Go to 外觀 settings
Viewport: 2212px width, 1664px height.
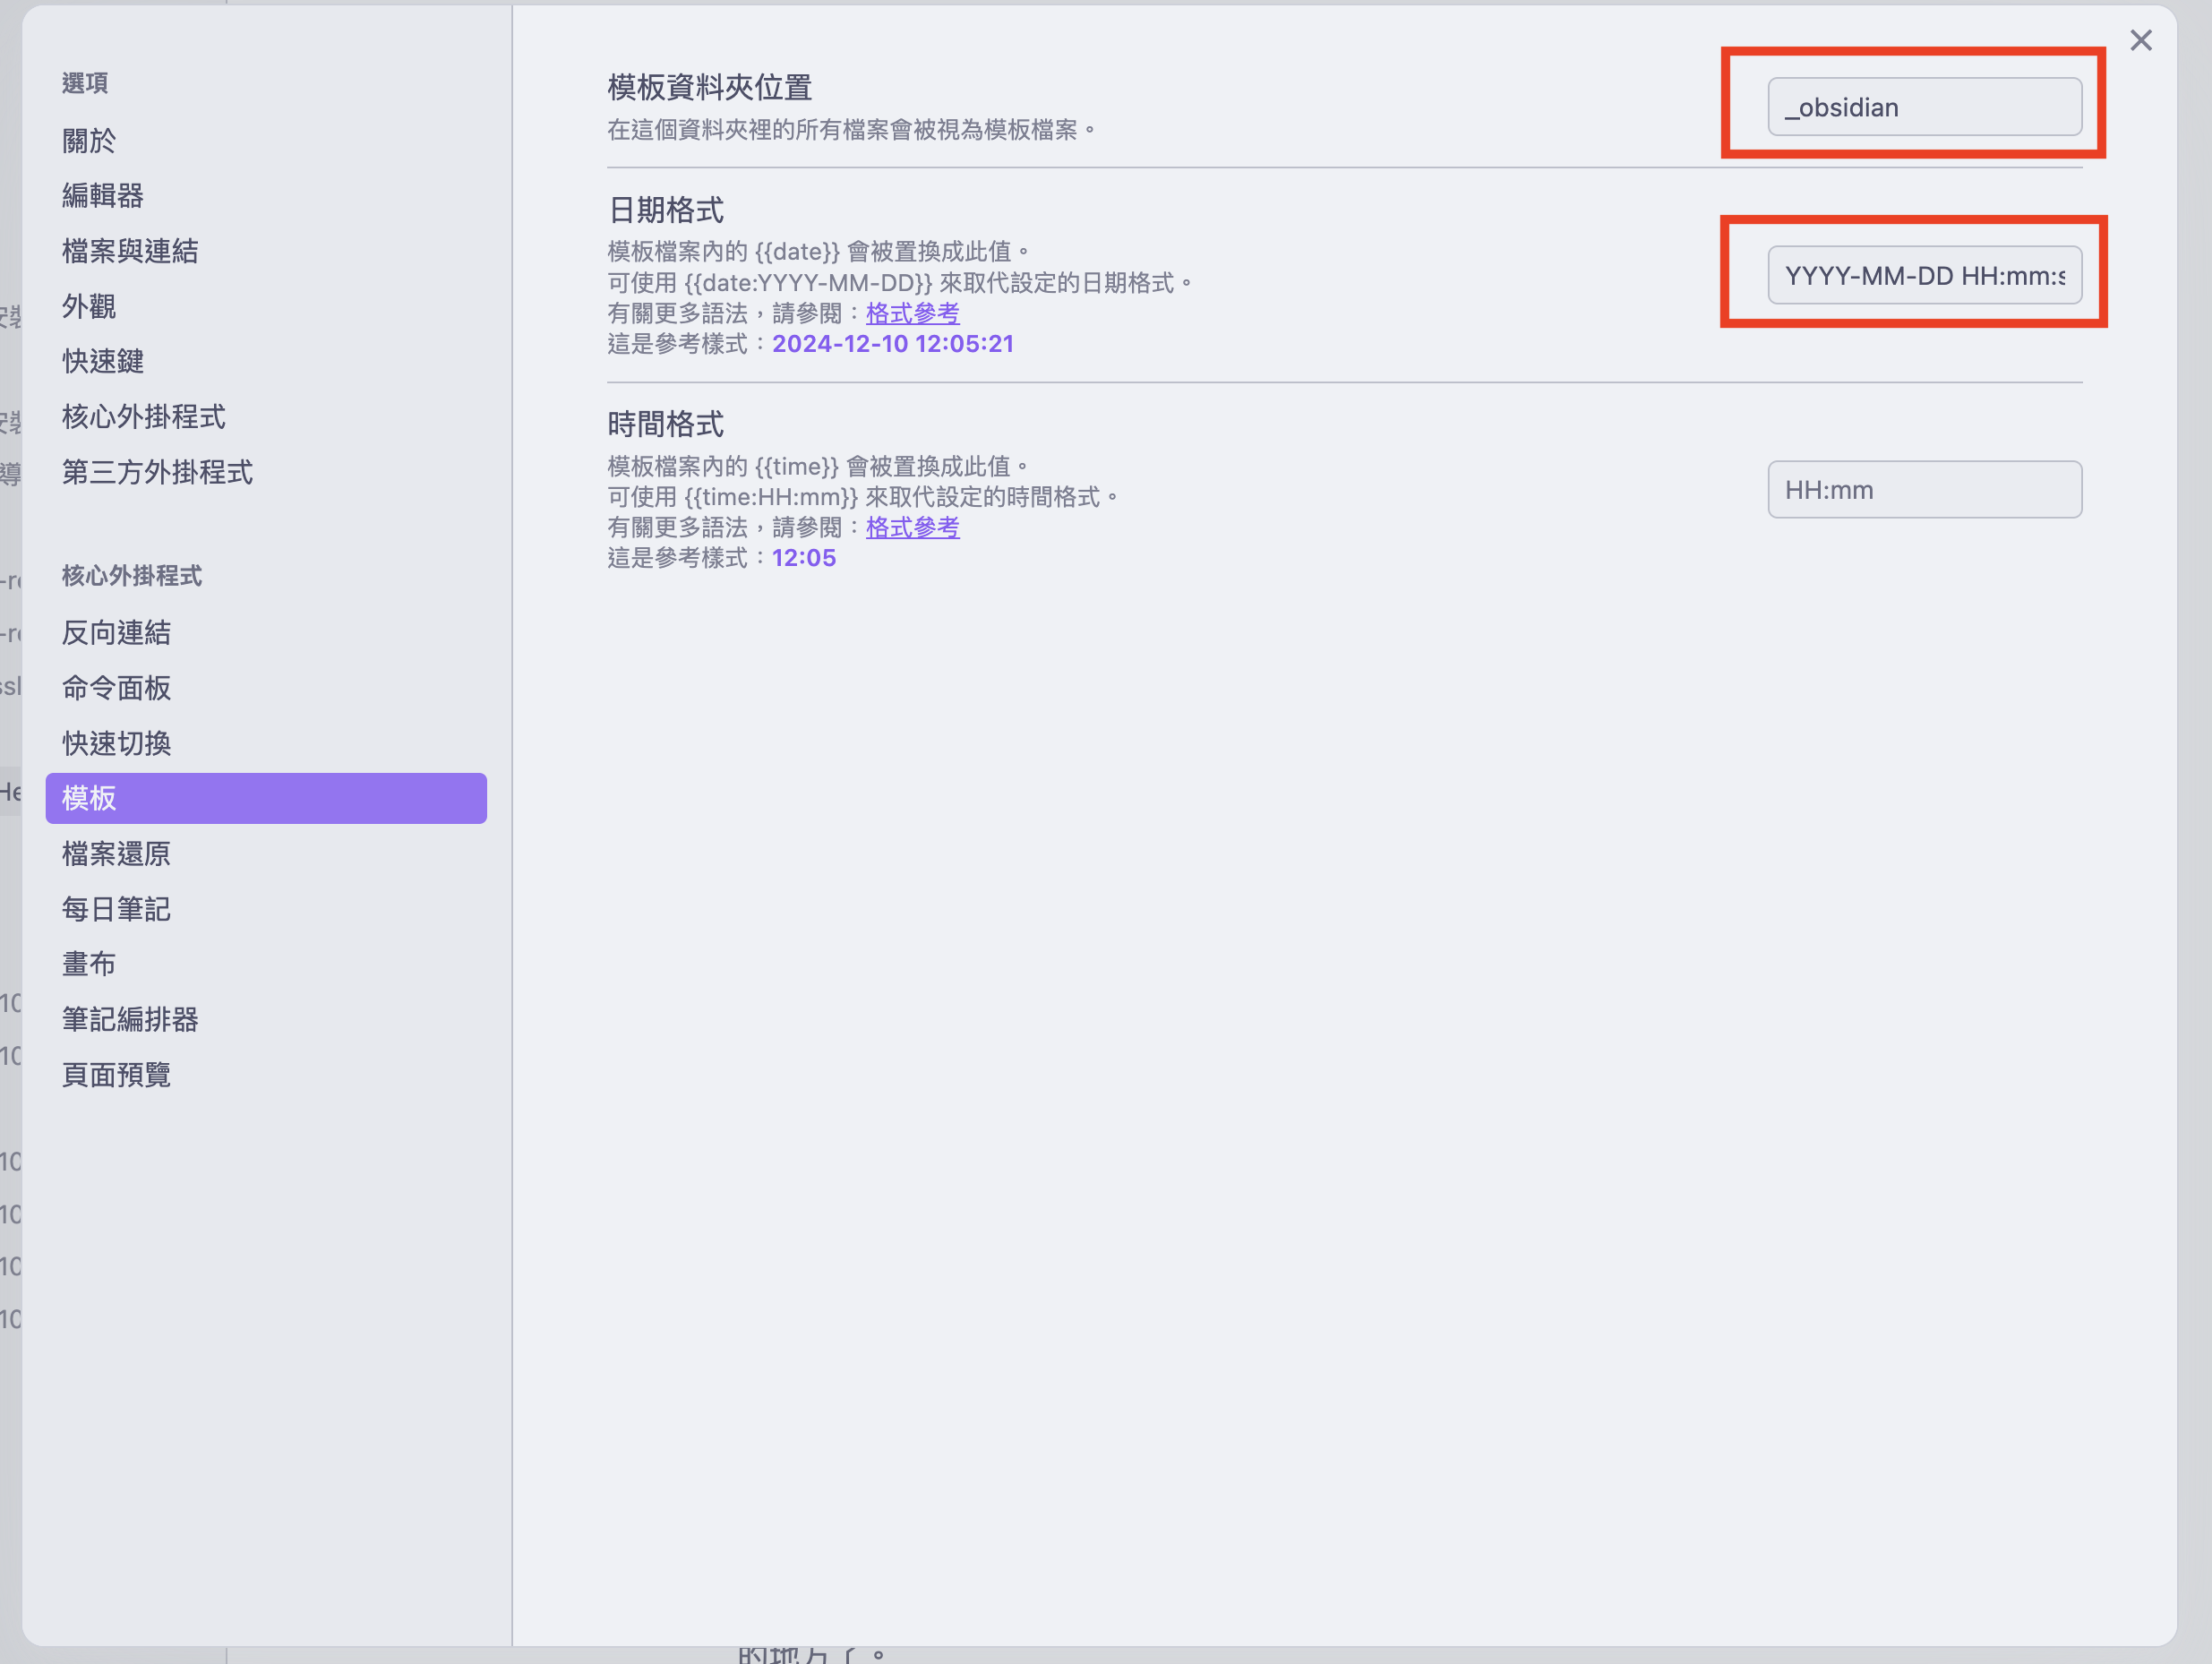pyautogui.click(x=89, y=306)
